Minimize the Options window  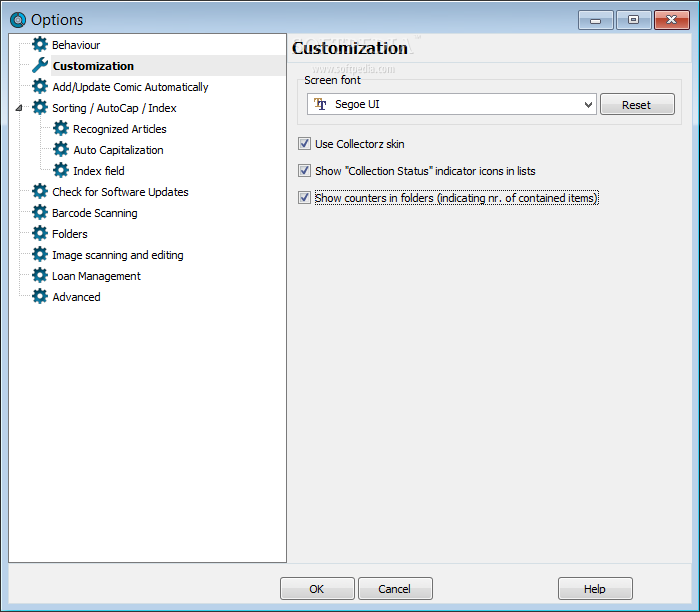pos(596,20)
